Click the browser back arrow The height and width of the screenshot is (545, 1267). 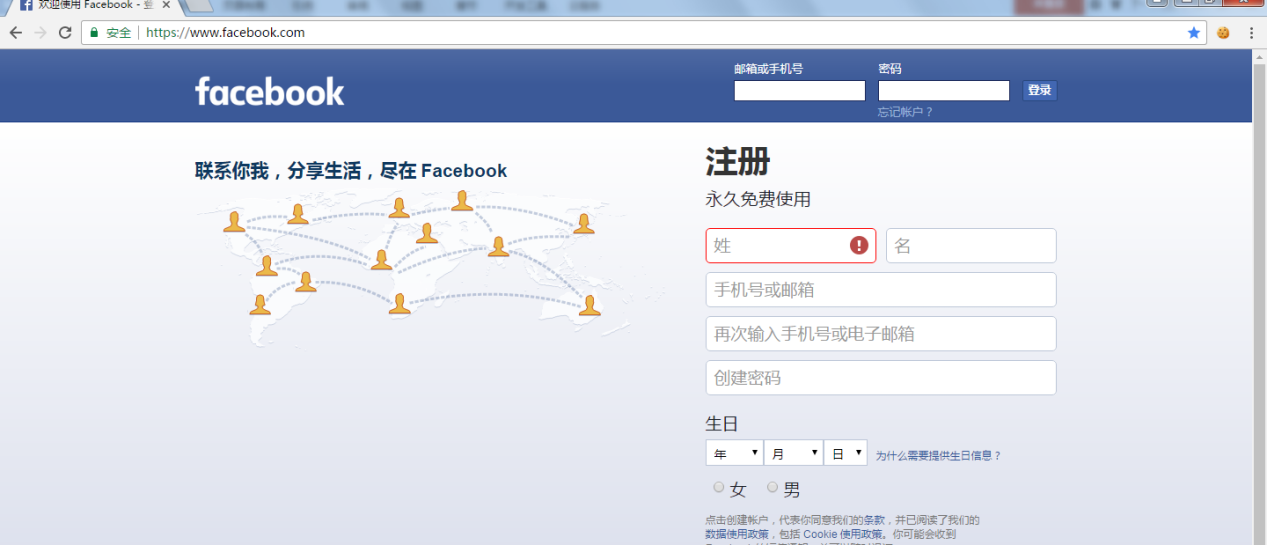tap(15, 33)
